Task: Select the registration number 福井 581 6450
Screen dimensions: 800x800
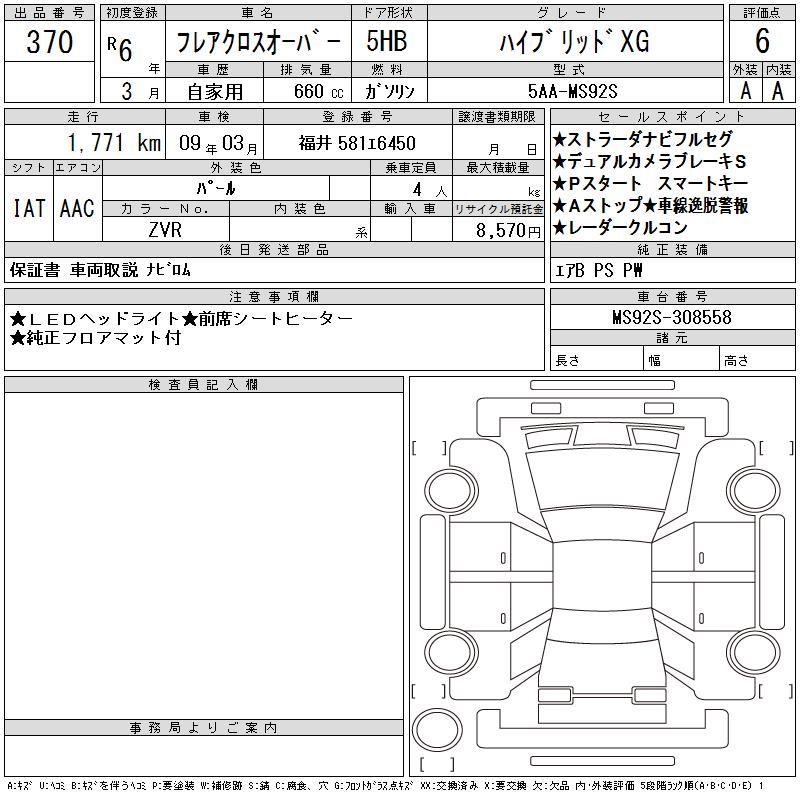Action: (x=357, y=143)
